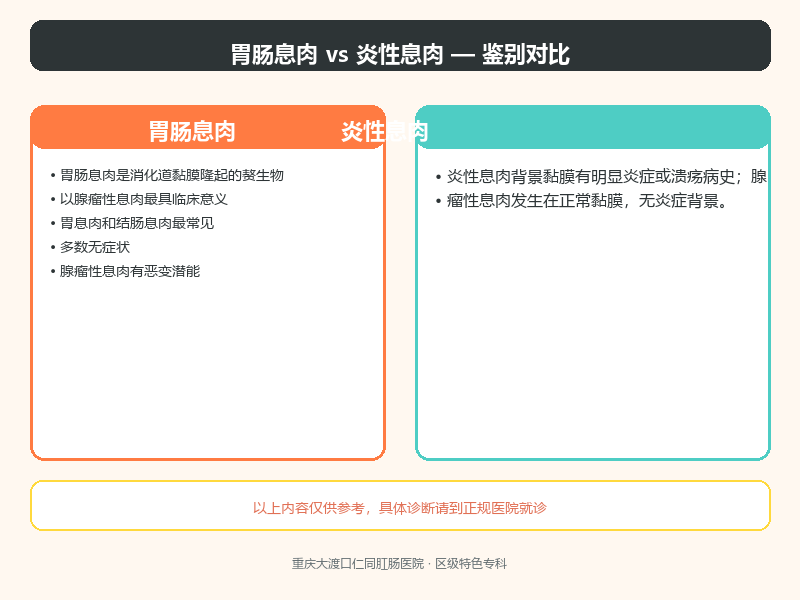The image size is (800, 600).
Task: Click the bullet dot before 炎性息肉背景黏膜
Action: (x=438, y=177)
